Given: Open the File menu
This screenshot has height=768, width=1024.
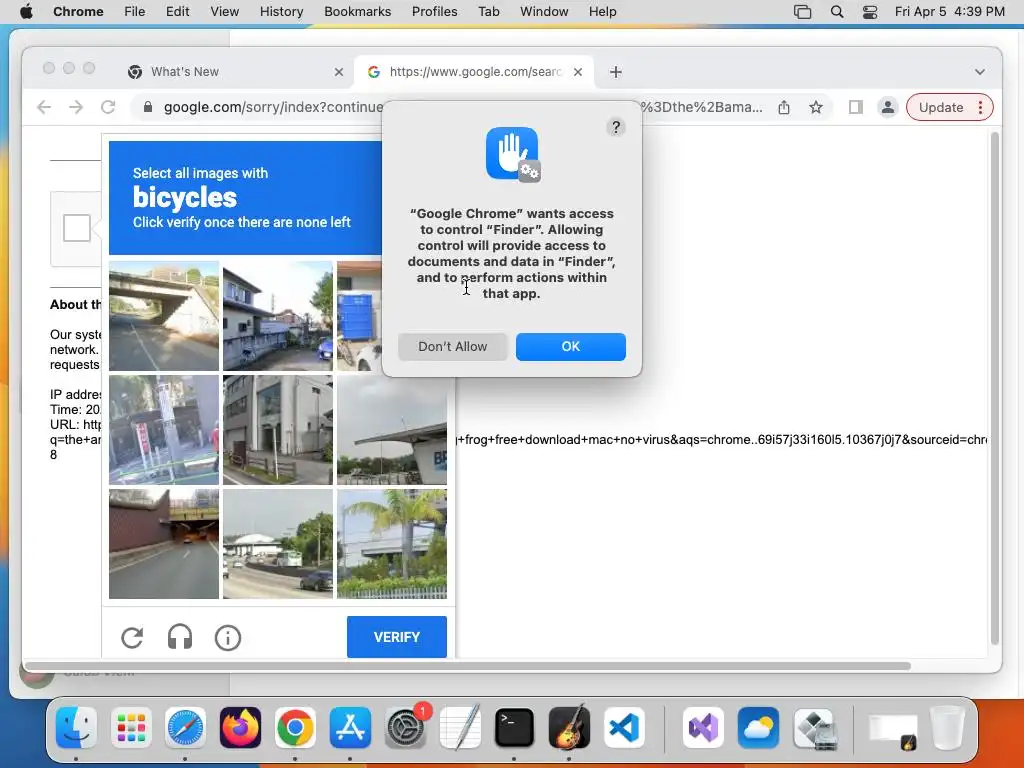Looking at the screenshot, I should (135, 12).
